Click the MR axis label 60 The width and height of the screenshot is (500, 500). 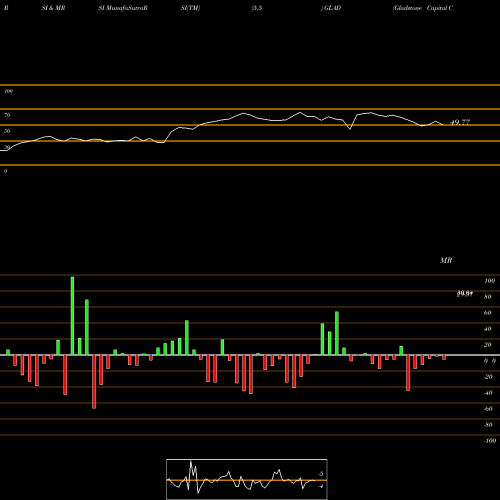[487, 313]
